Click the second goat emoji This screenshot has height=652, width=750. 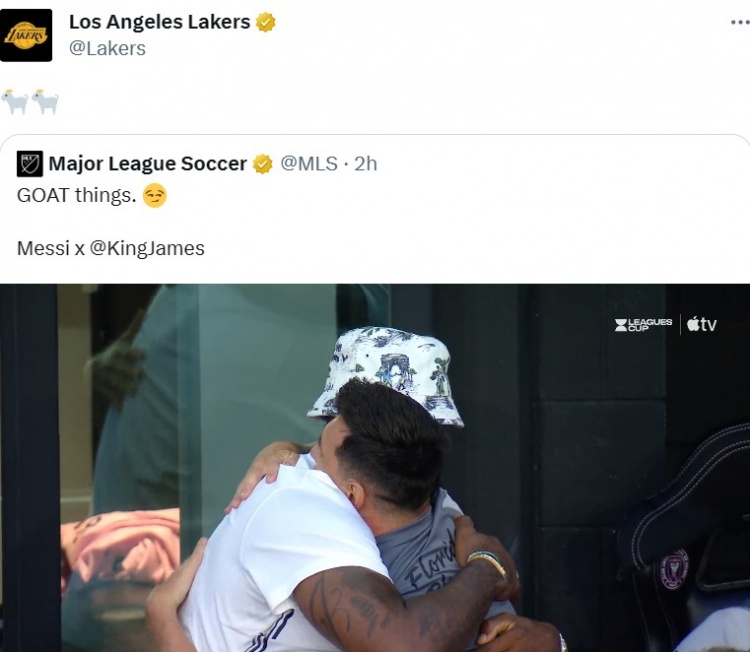pyautogui.click(x=45, y=102)
